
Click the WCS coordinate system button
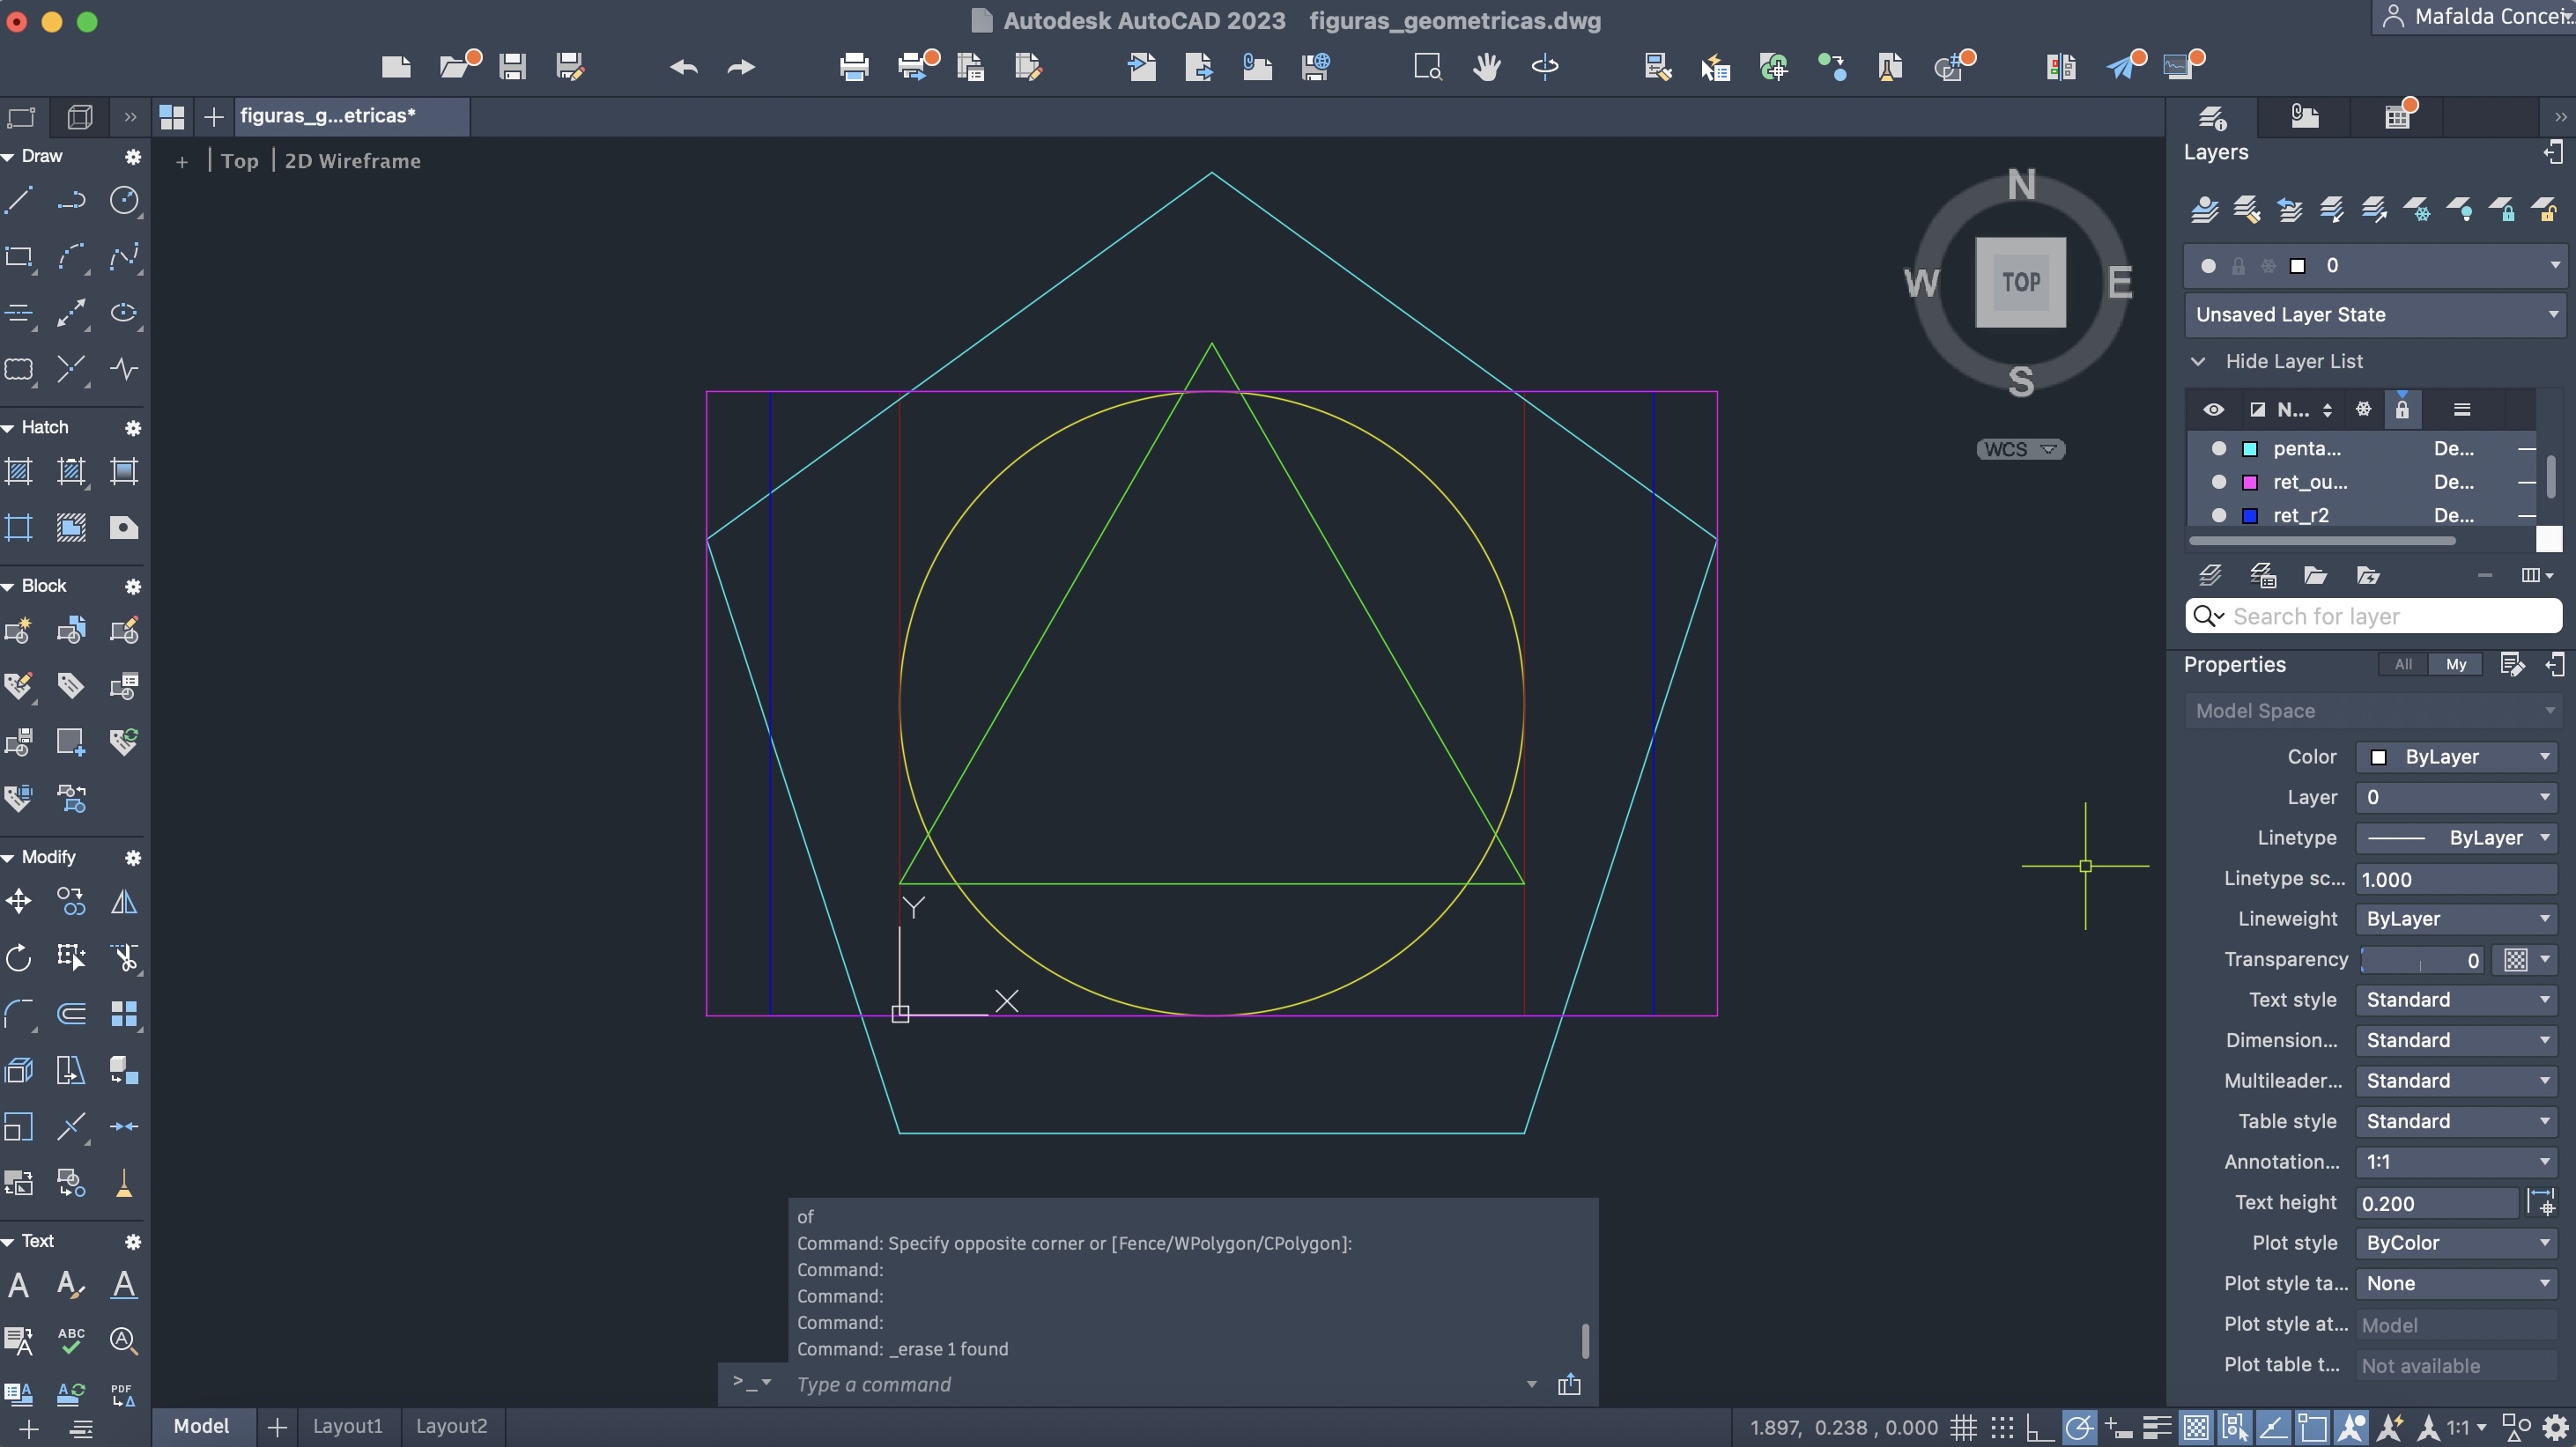click(x=2020, y=449)
